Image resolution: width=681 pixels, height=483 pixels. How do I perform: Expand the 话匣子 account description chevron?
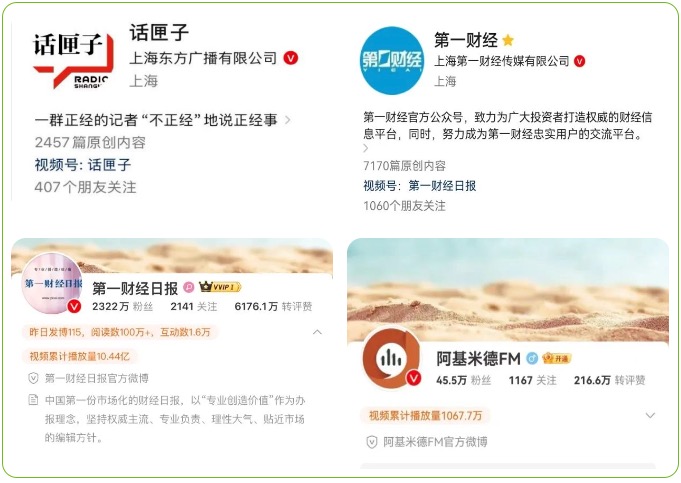coord(288,120)
